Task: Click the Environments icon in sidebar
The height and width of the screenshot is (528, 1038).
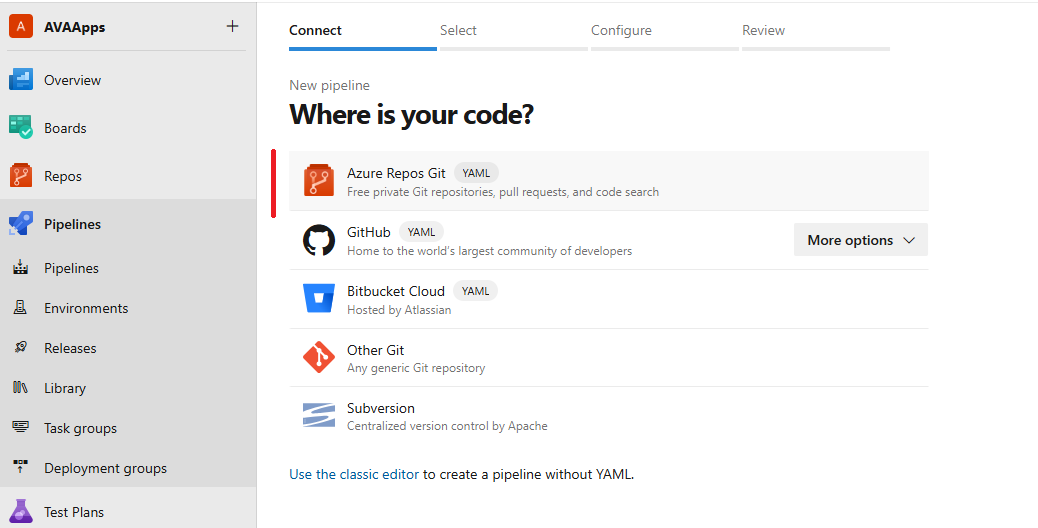Action: 21,308
